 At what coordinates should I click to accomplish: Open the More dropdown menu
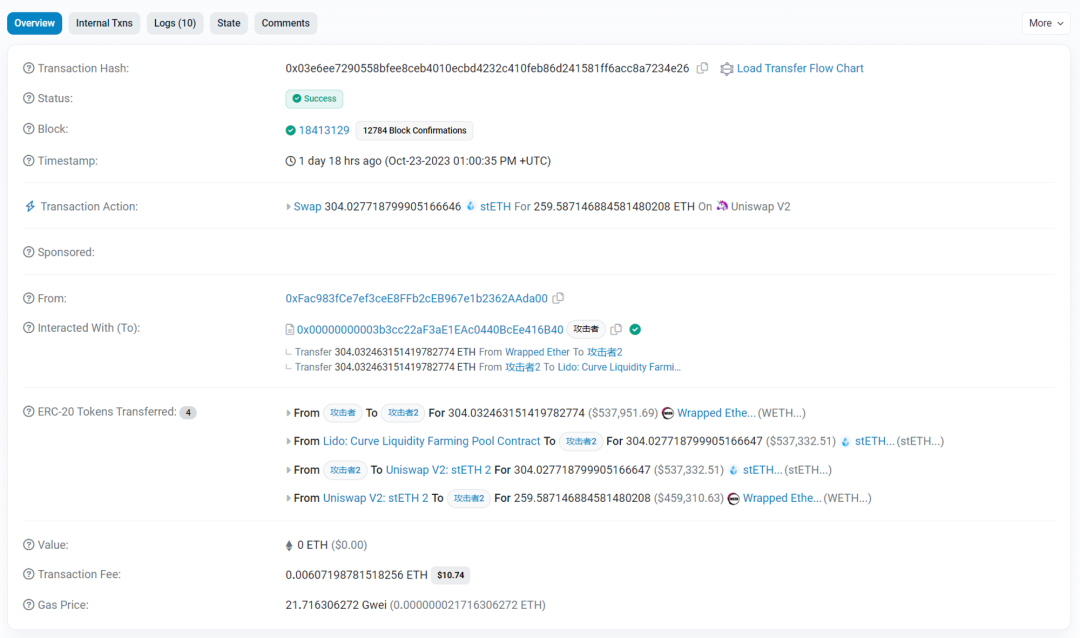point(1046,23)
